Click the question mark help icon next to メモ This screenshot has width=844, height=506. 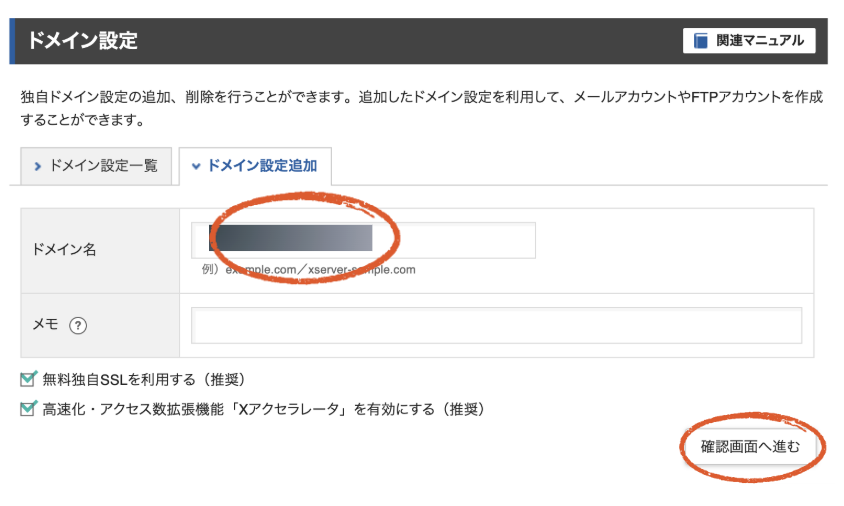click(x=78, y=325)
